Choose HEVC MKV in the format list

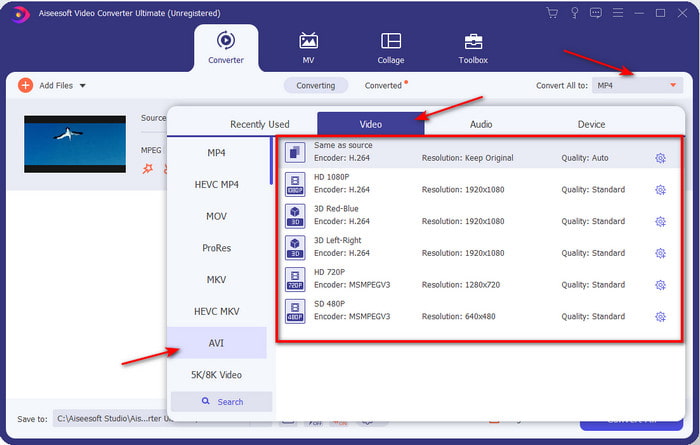pos(217,311)
